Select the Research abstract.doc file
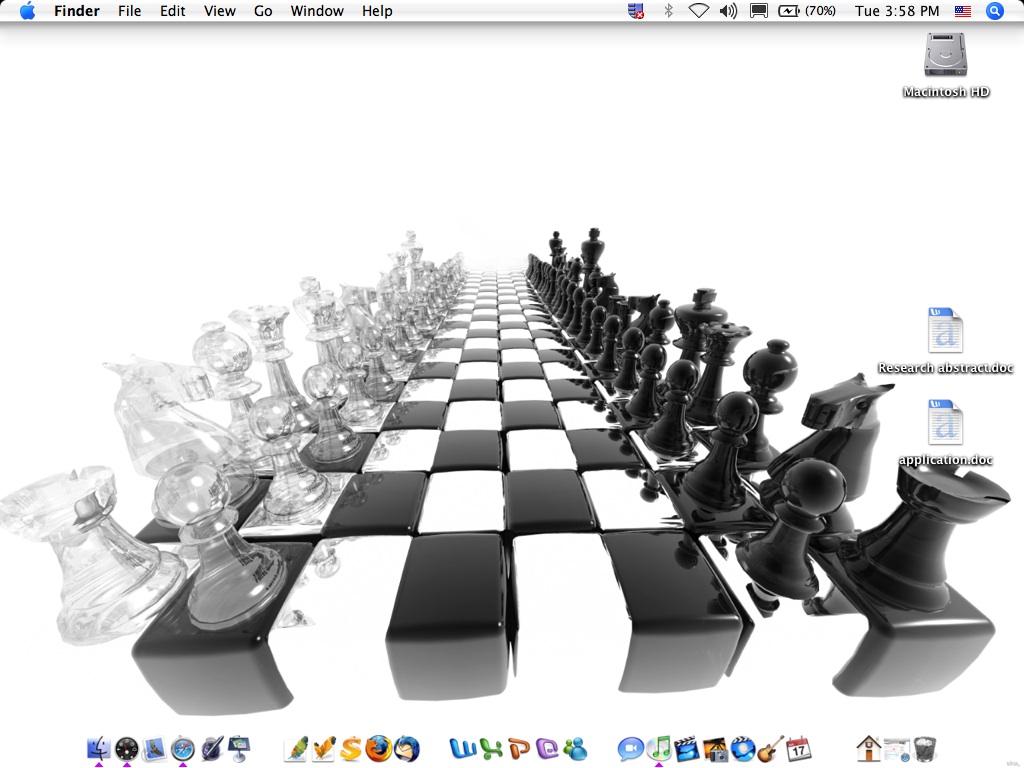Screen dimensions: 1024x768 tap(945, 330)
